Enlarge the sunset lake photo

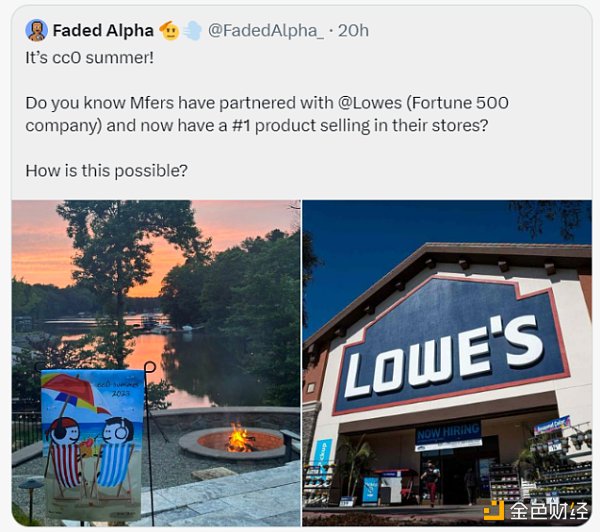coord(156,300)
